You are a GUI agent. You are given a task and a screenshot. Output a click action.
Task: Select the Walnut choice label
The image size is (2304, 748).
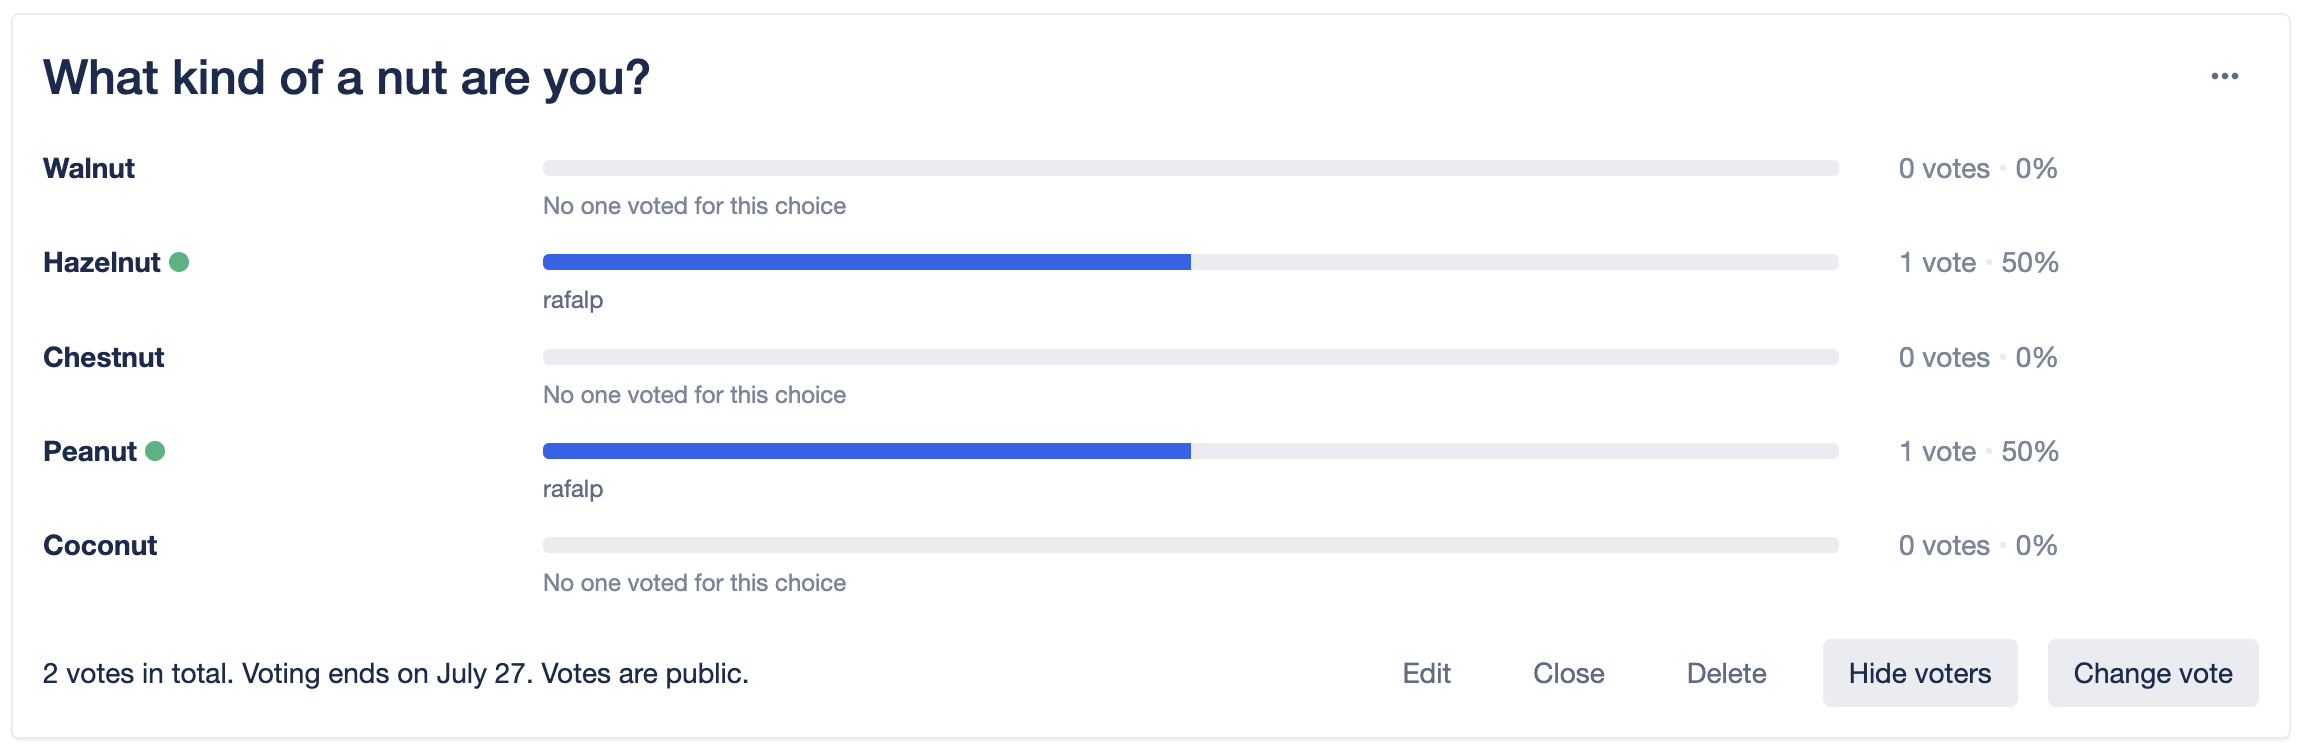tap(89, 168)
